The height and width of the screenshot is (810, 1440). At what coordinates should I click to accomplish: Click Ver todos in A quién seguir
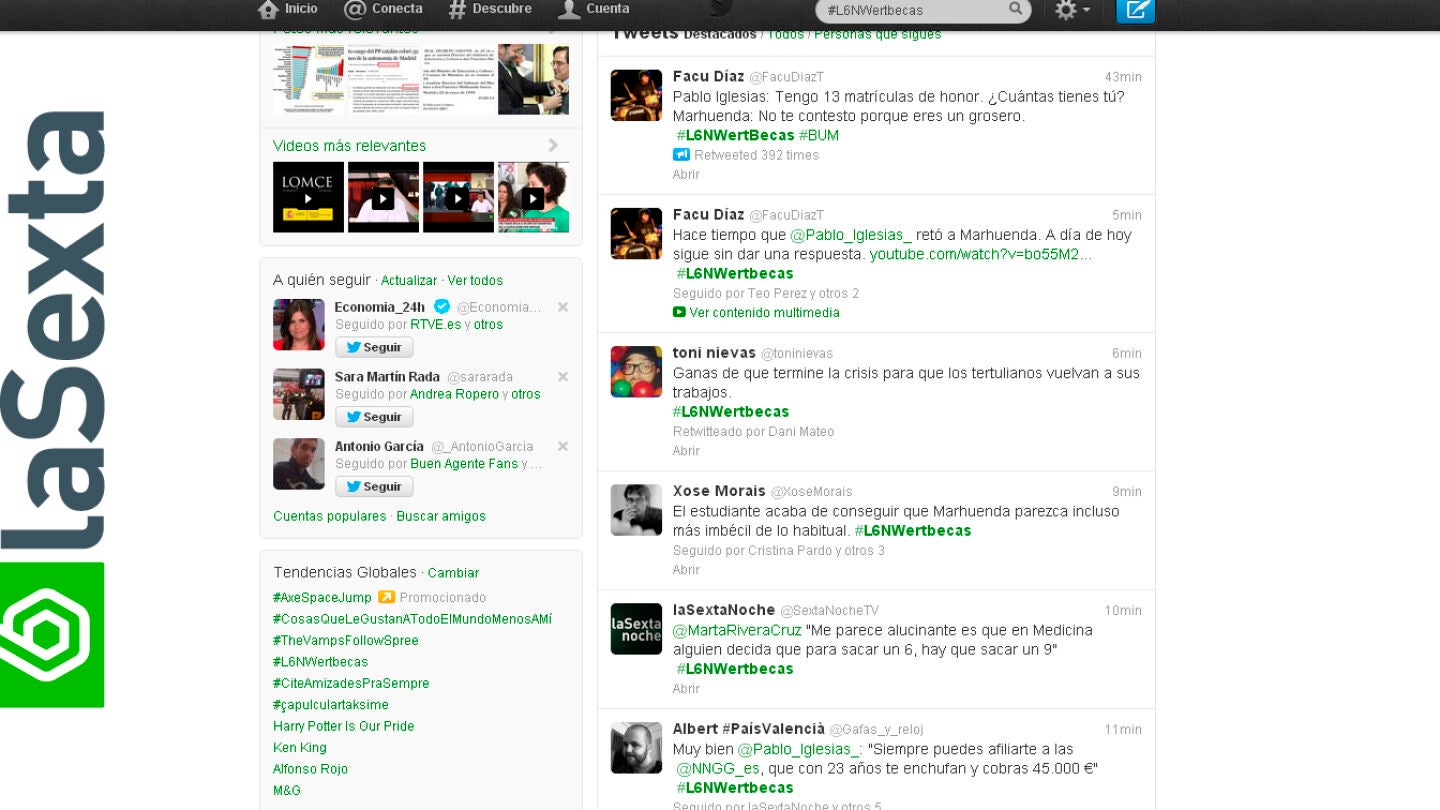(x=475, y=281)
